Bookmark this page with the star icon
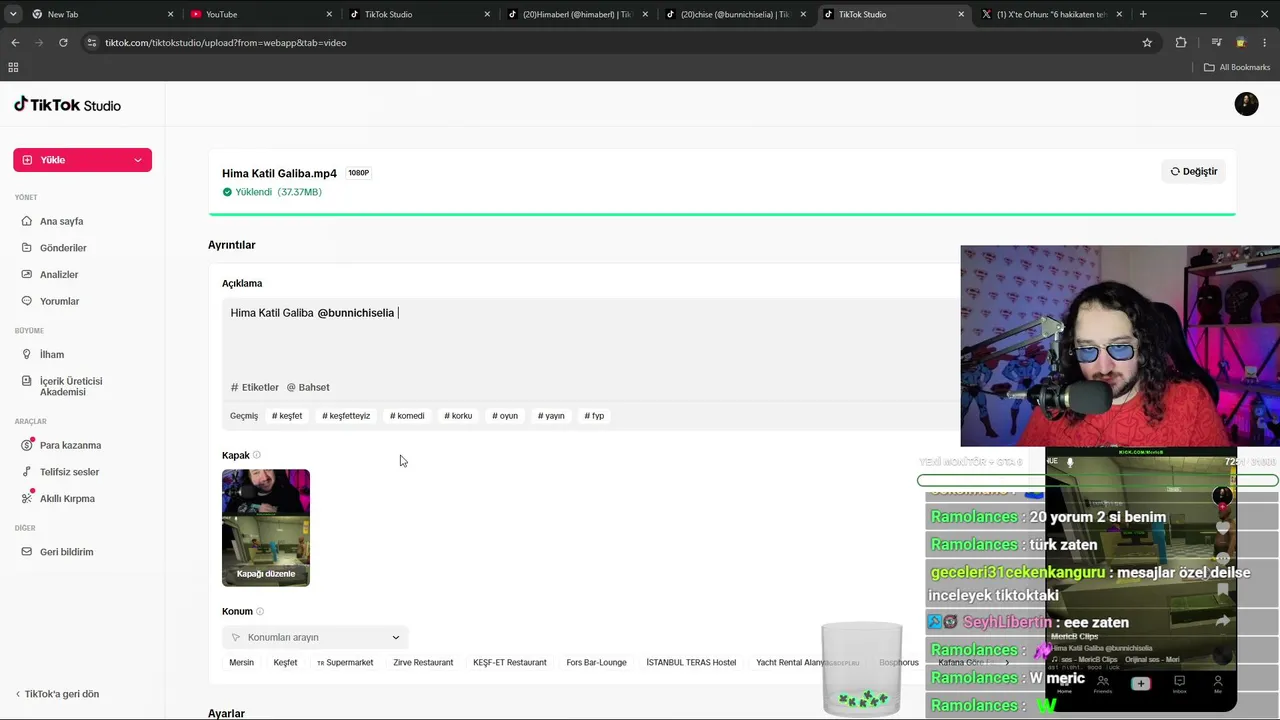The image size is (1280, 720). pos(1147,43)
